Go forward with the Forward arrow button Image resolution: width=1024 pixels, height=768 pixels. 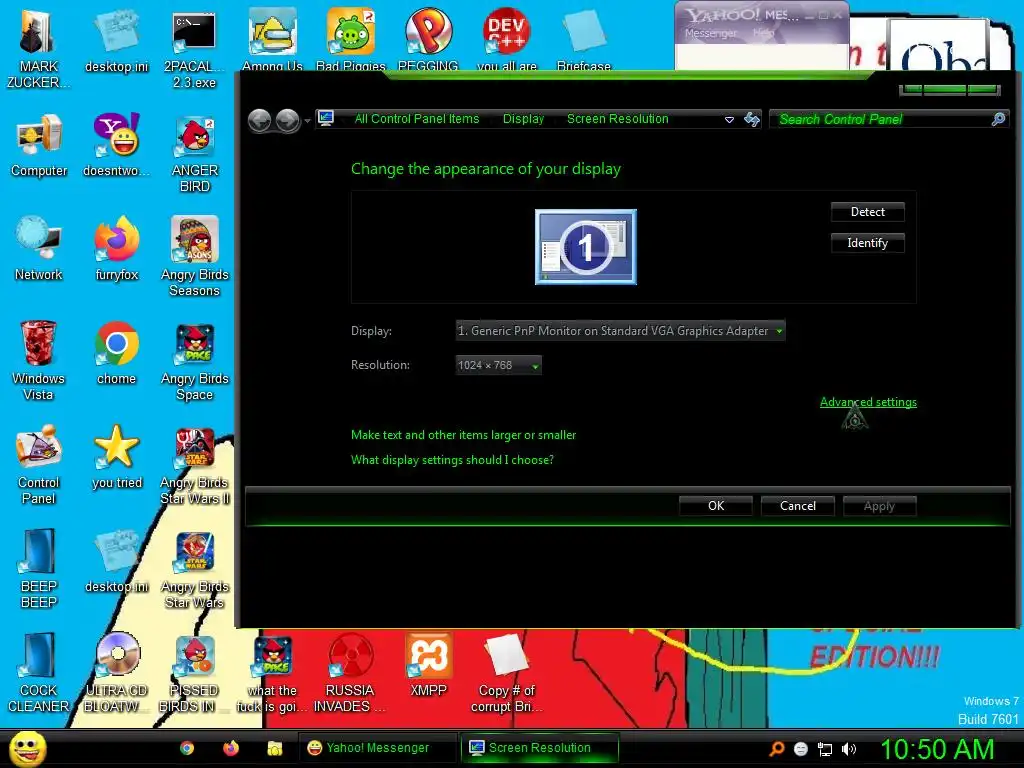point(288,120)
